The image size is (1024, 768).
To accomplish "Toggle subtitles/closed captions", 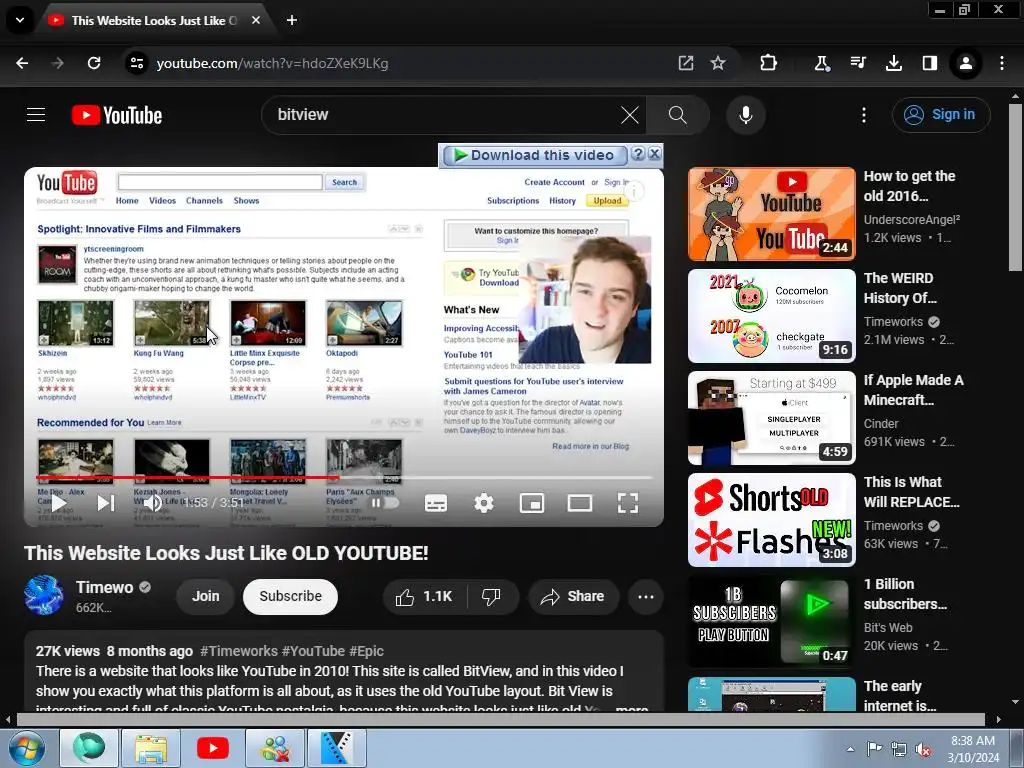I will tap(436, 503).
